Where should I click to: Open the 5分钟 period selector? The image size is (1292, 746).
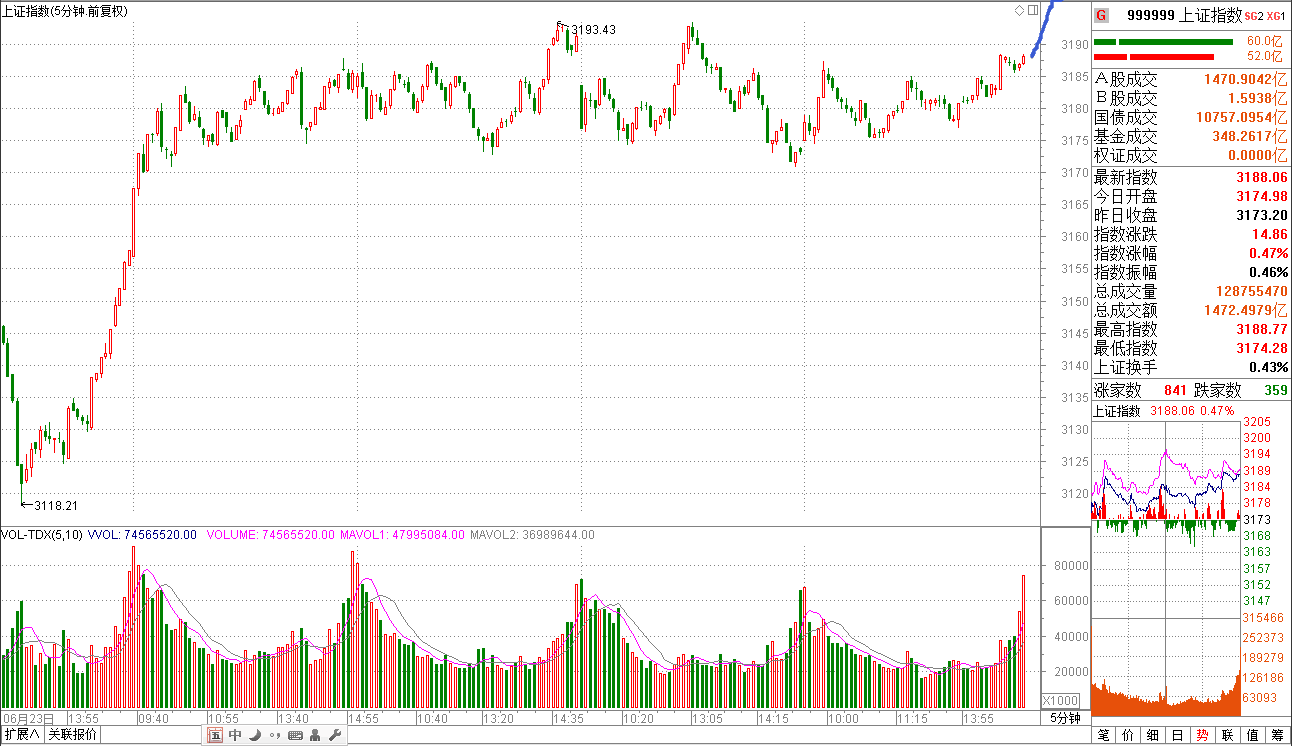point(1065,718)
